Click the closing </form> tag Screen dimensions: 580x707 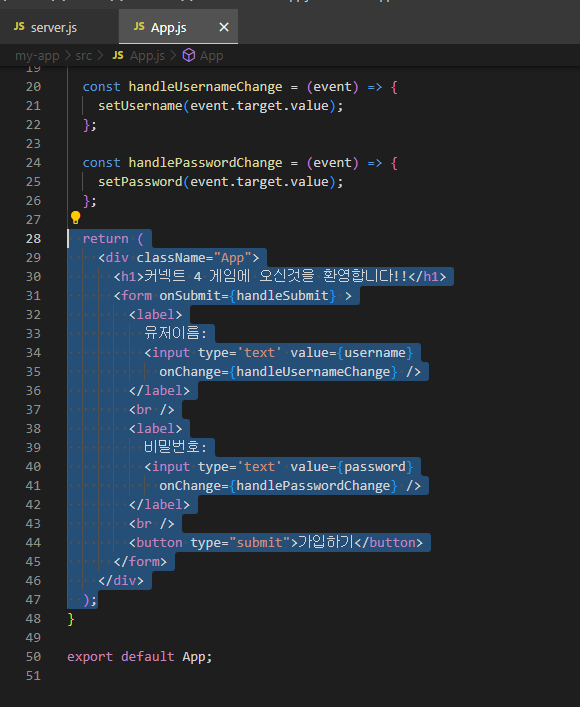140,561
